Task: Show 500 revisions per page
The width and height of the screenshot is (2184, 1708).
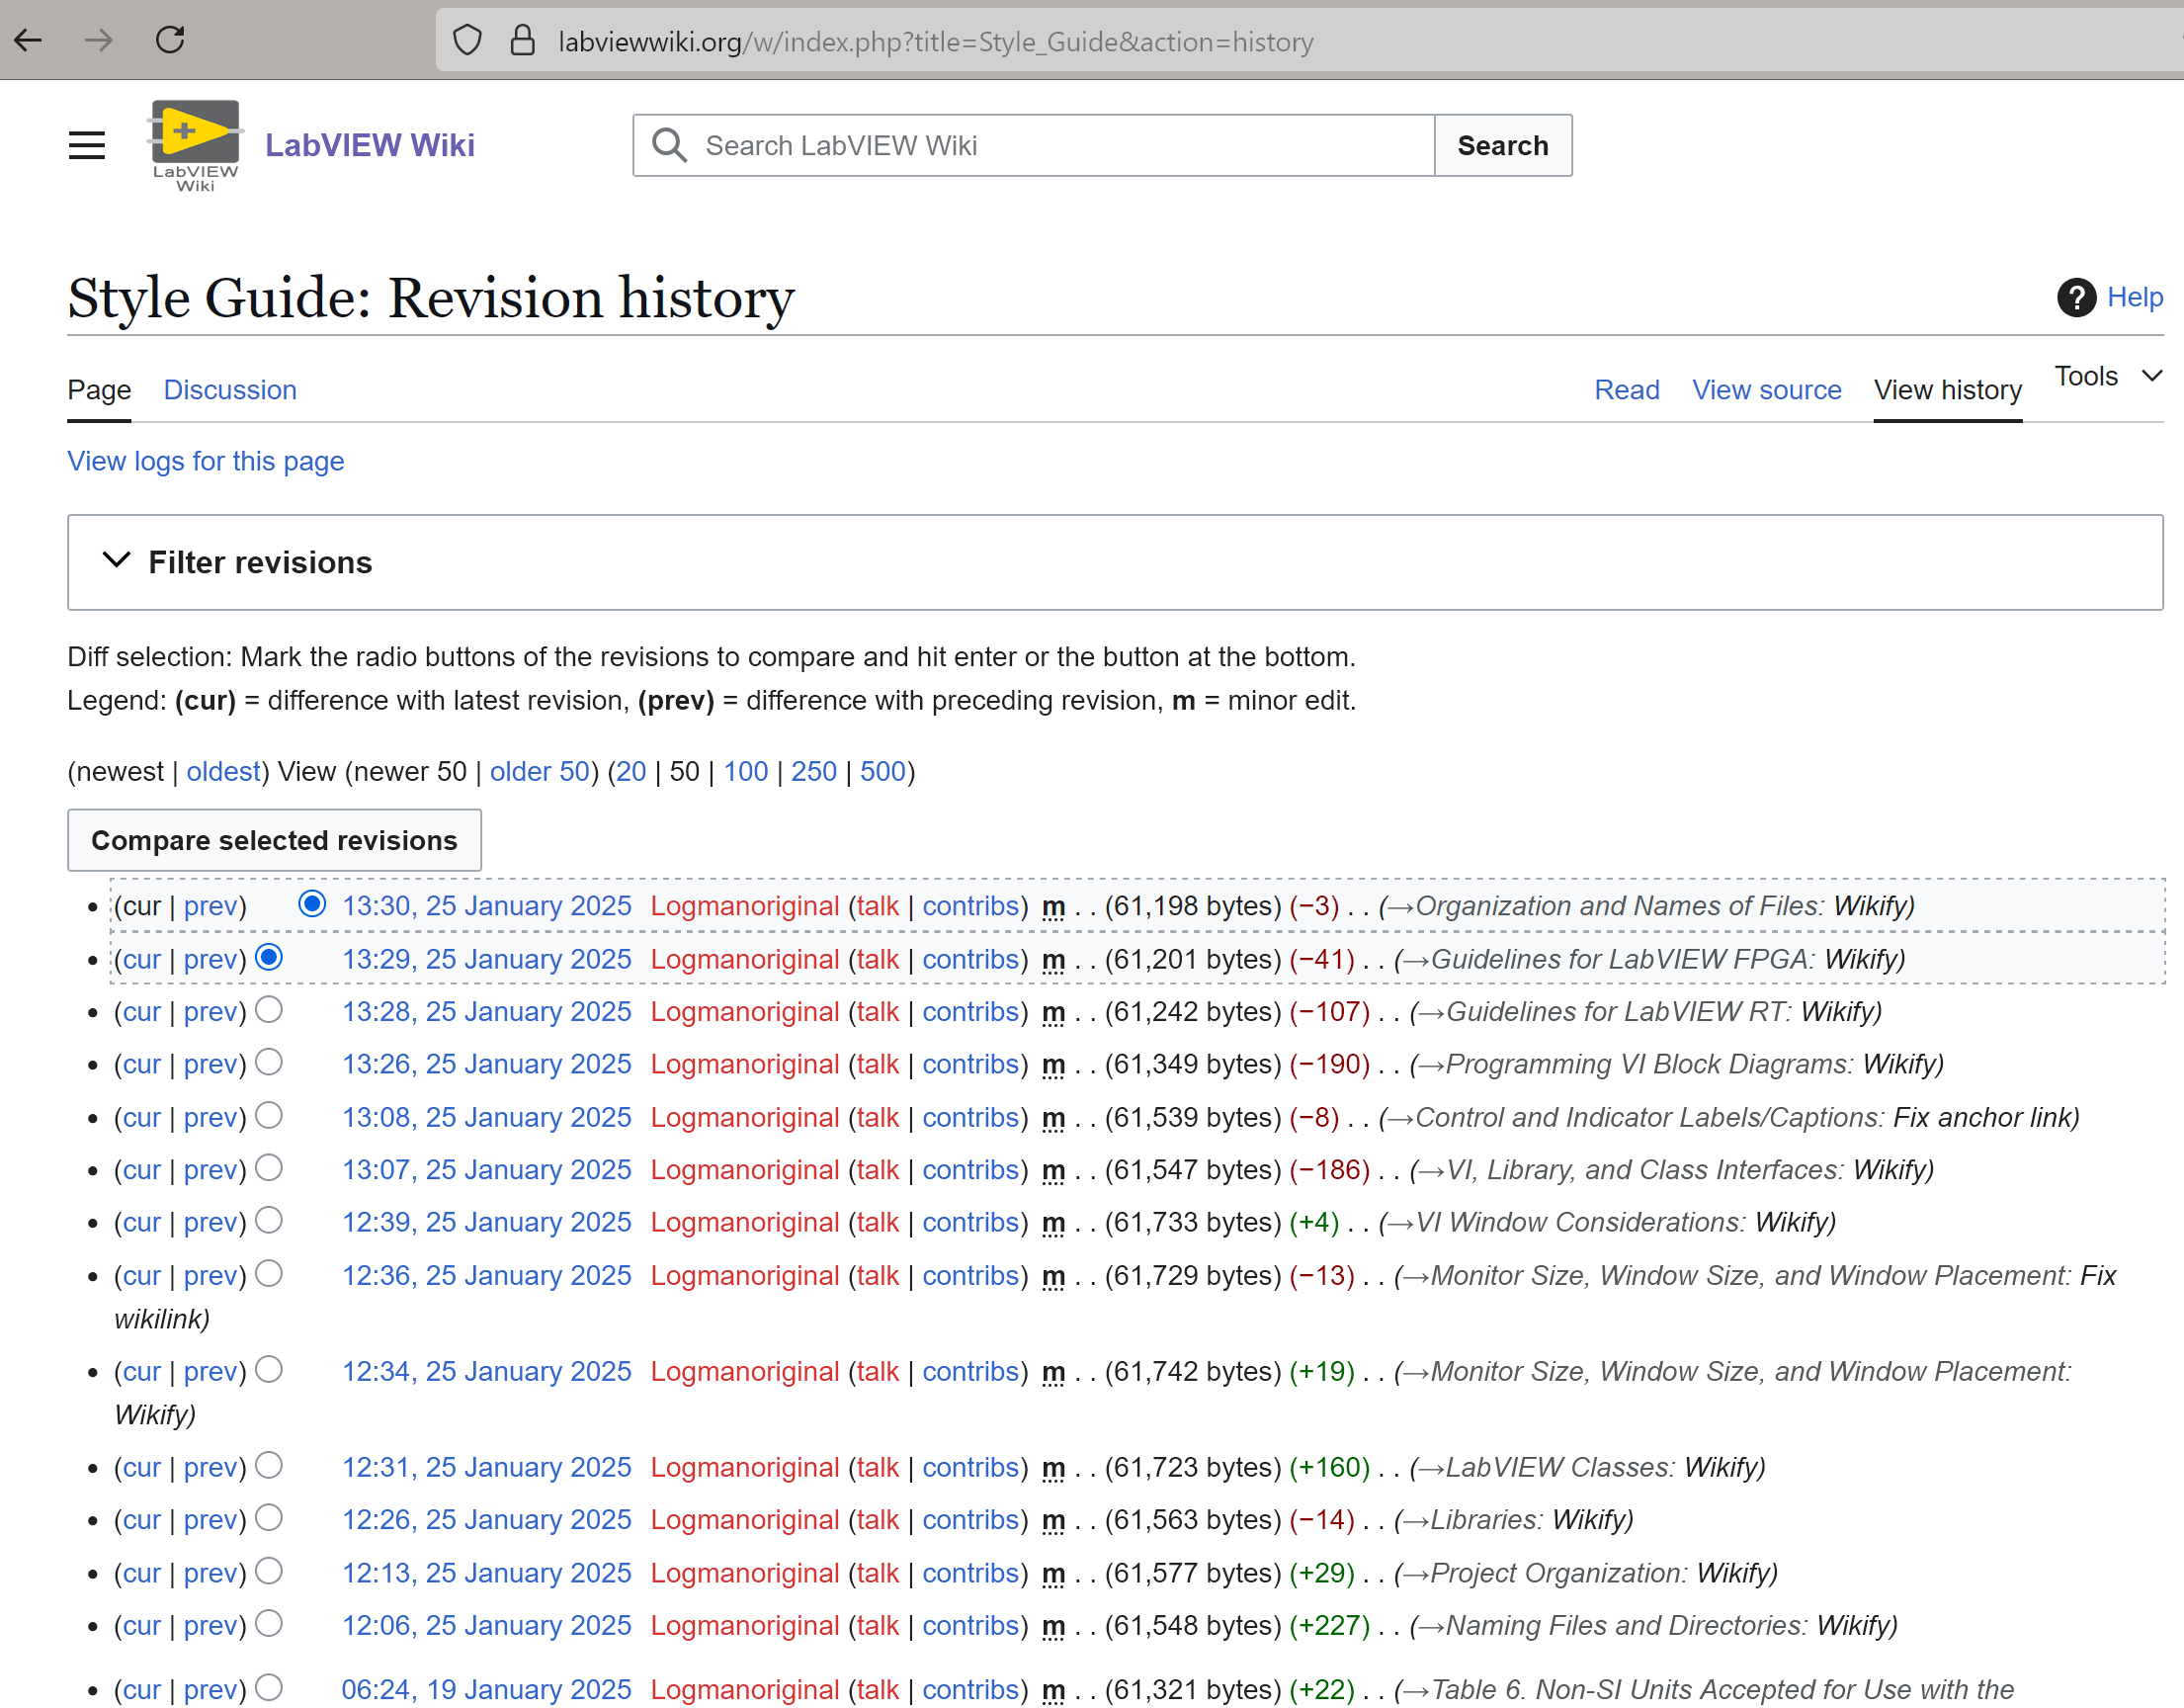Action: [883, 772]
